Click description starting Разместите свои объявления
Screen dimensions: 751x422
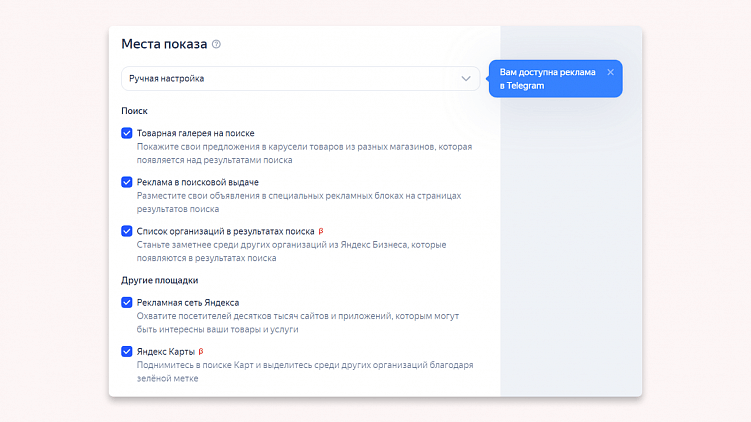tap(299, 202)
